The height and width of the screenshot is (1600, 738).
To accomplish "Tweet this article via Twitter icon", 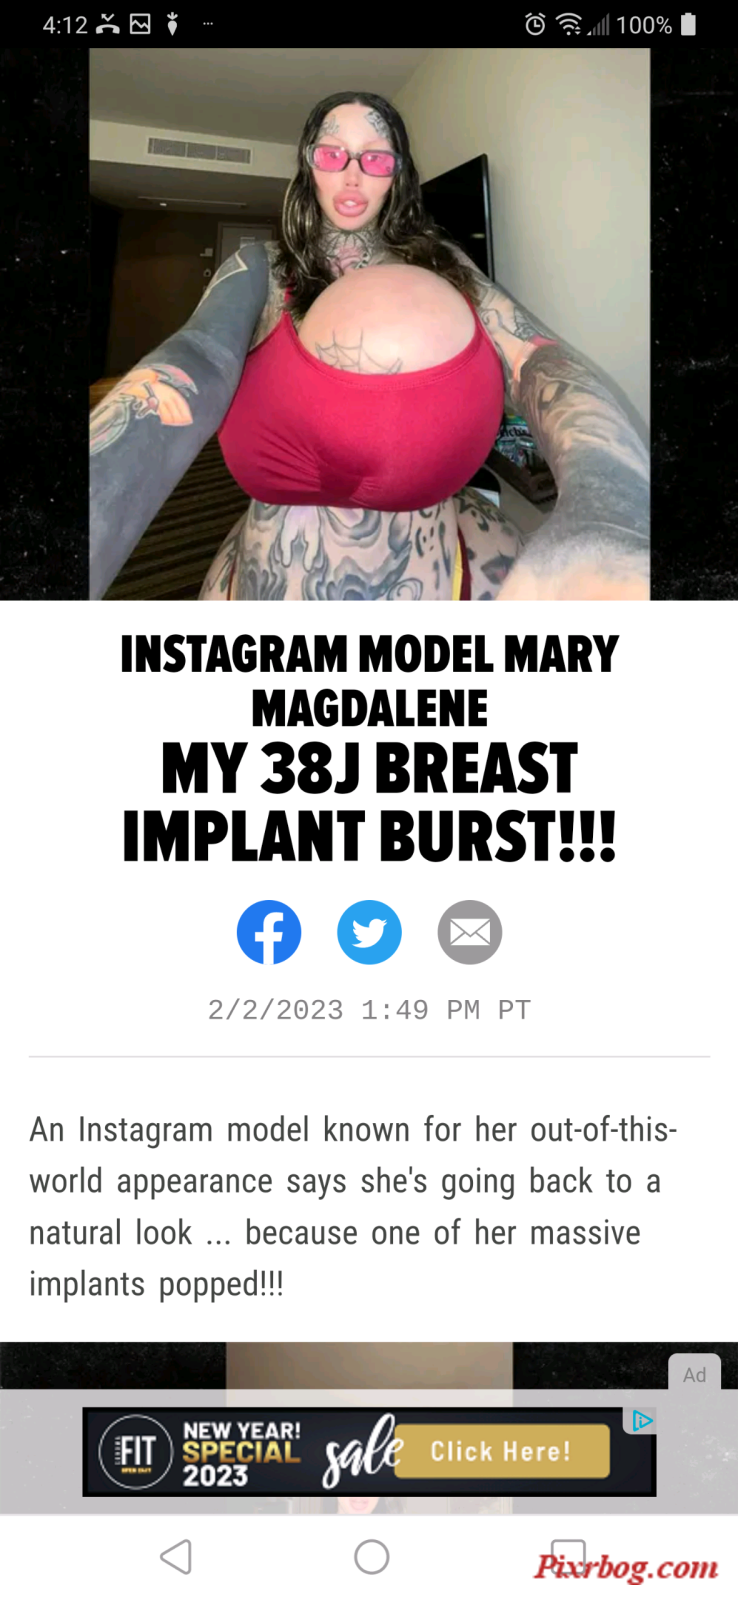I will 369,932.
